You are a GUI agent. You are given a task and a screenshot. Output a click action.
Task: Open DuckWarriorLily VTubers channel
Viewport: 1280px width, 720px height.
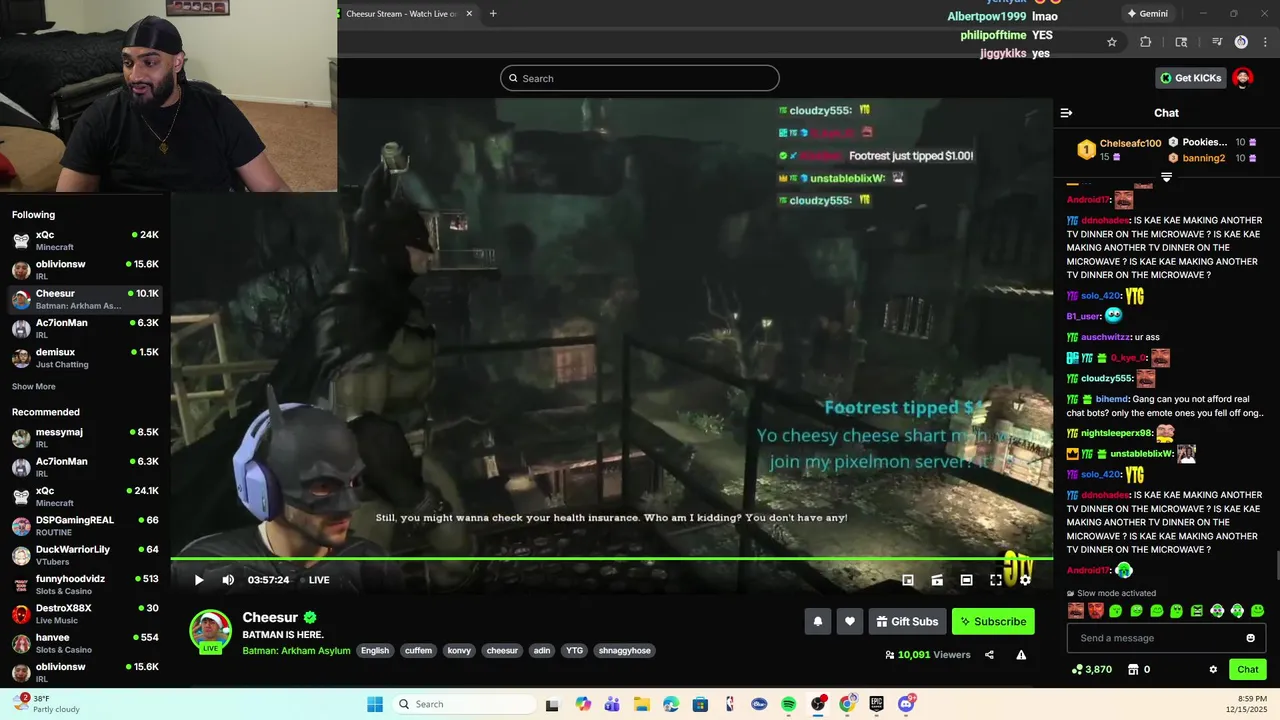click(85, 555)
